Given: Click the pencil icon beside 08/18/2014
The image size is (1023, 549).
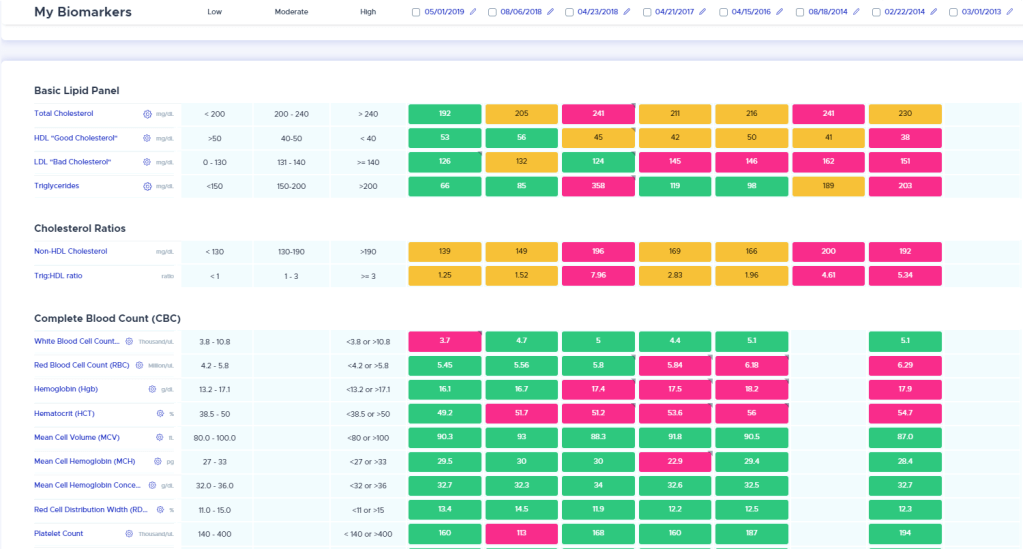Looking at the screenshot, I should point(854,12).
